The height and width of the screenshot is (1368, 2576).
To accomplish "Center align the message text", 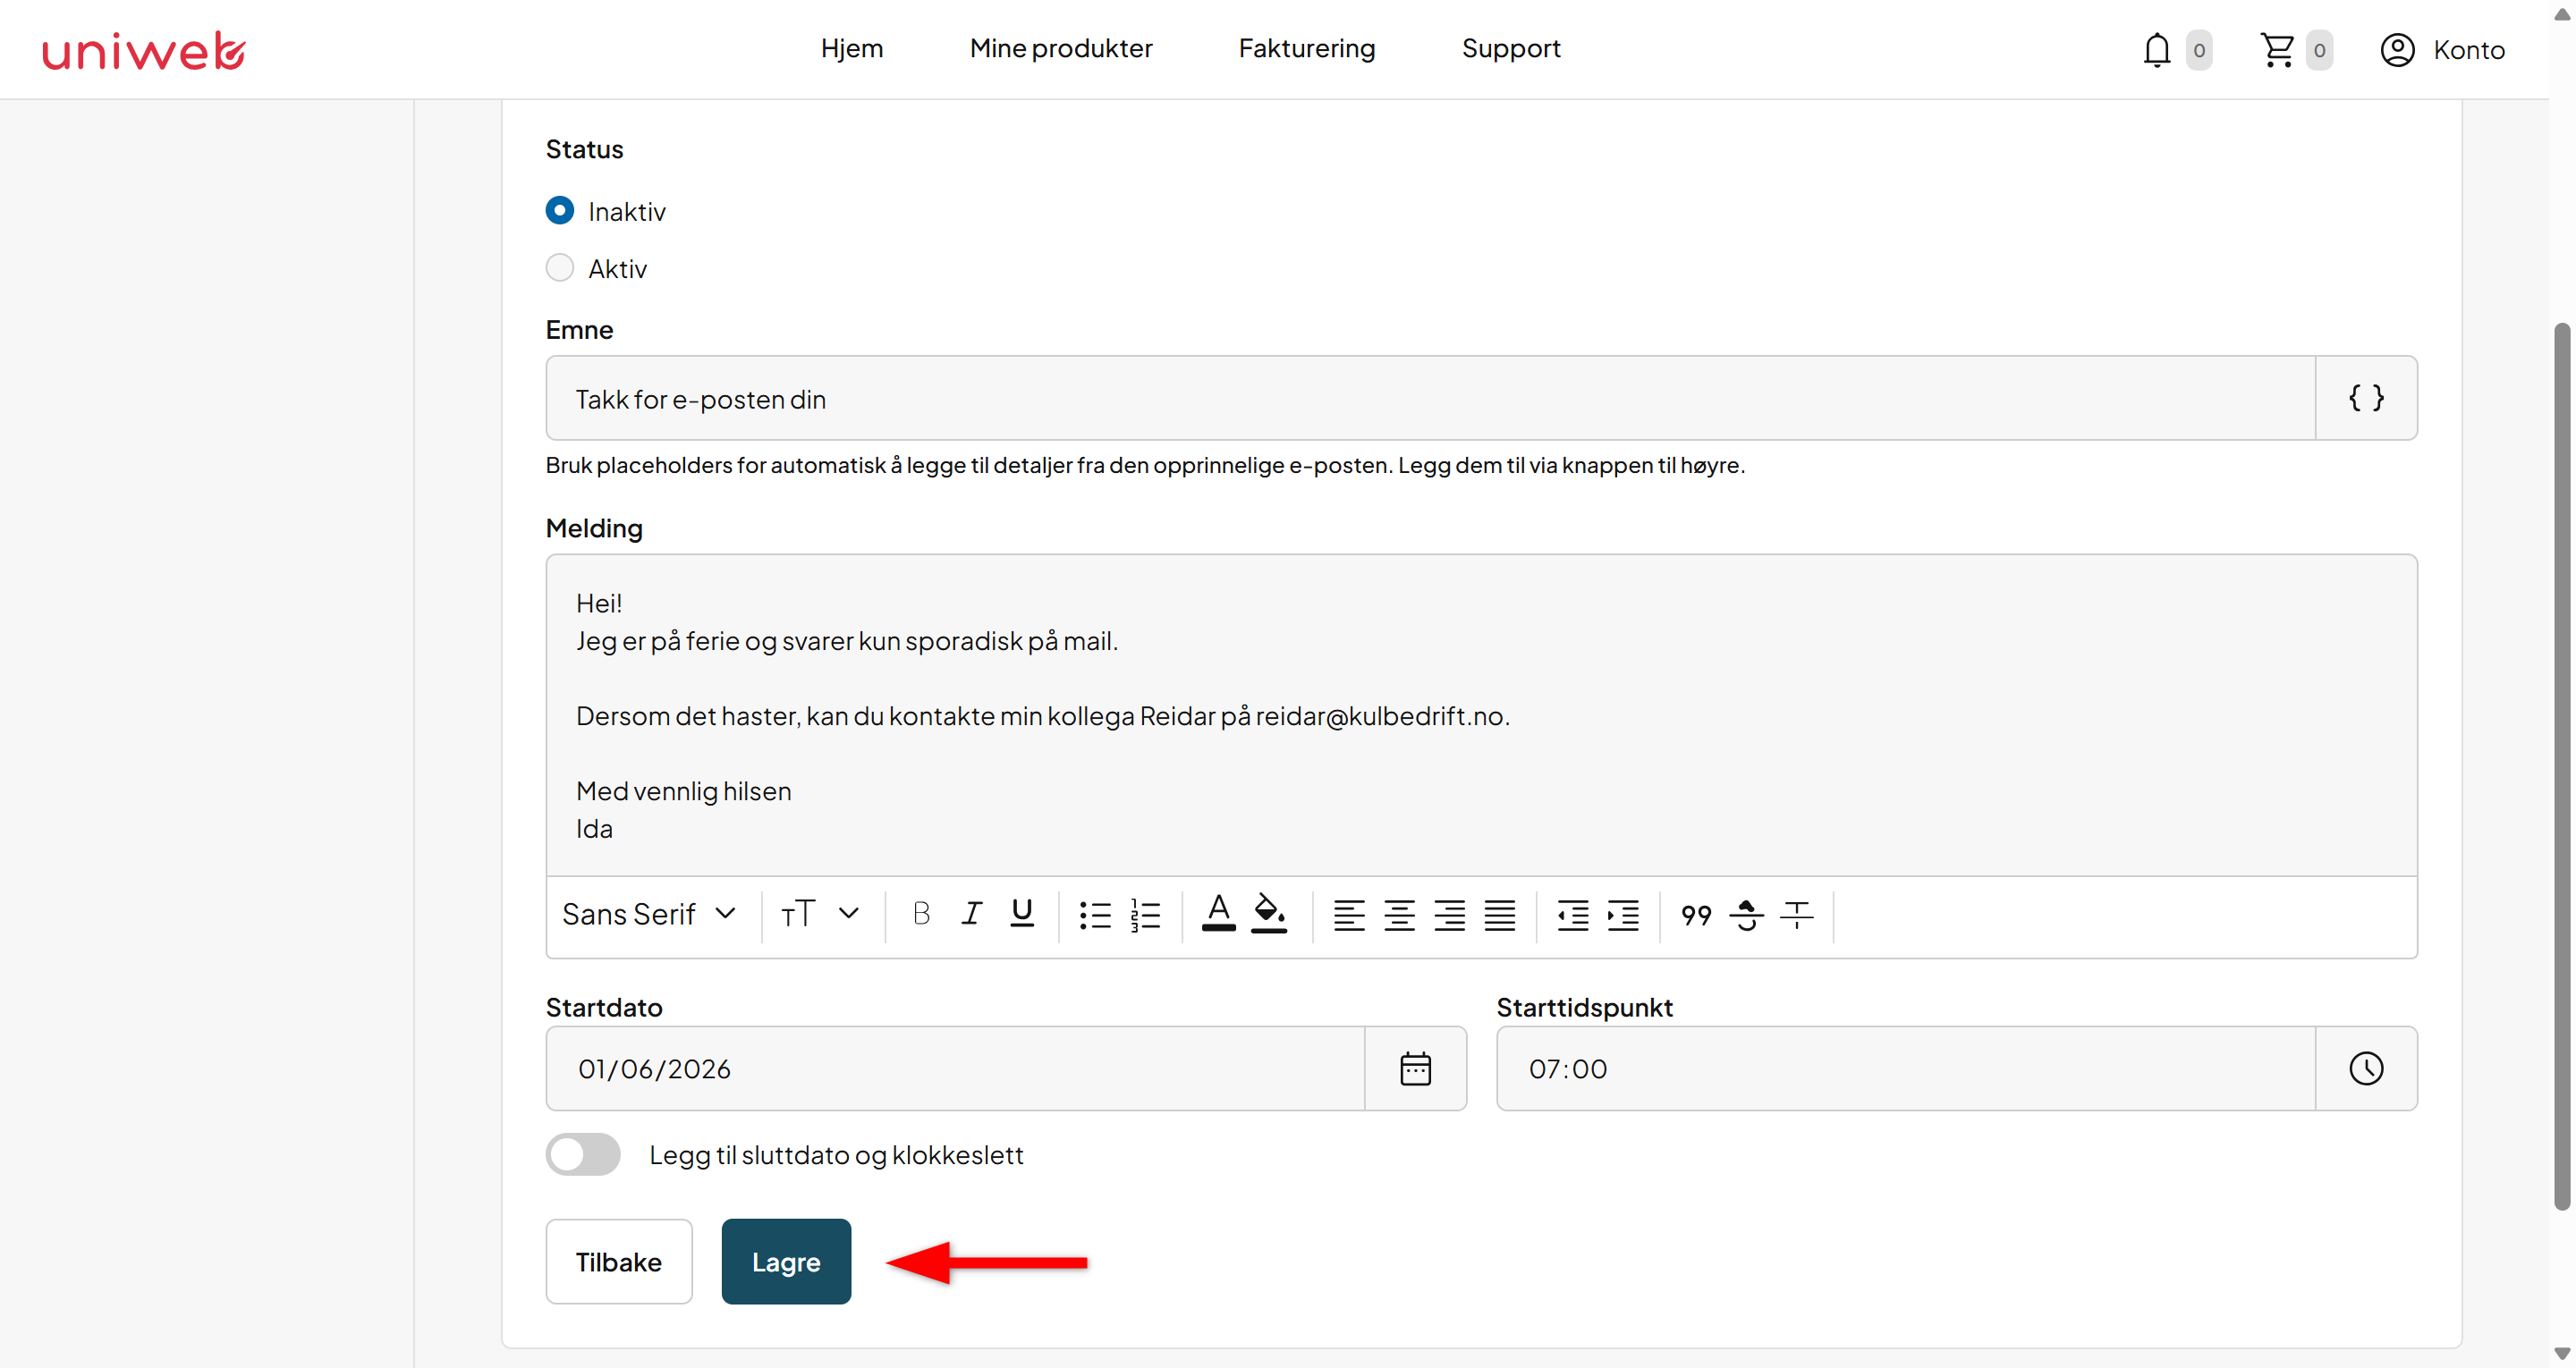I will coord(1399,914).
